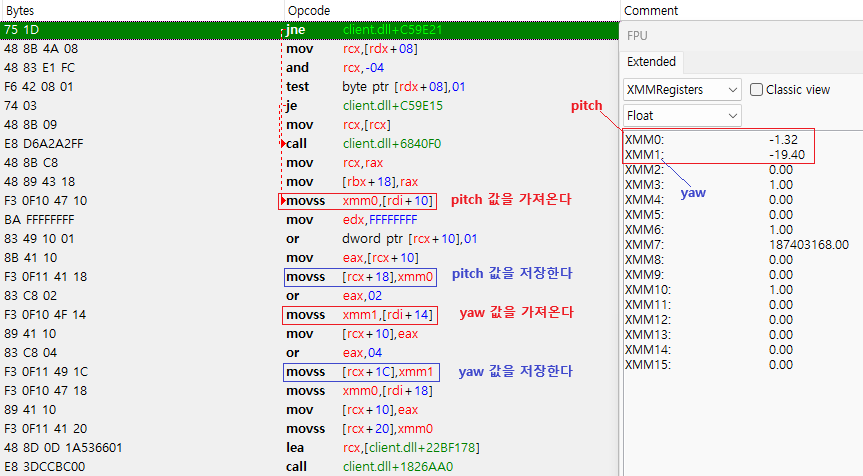Select the mov rcx,[rcx] instruction

click(338, 125)
